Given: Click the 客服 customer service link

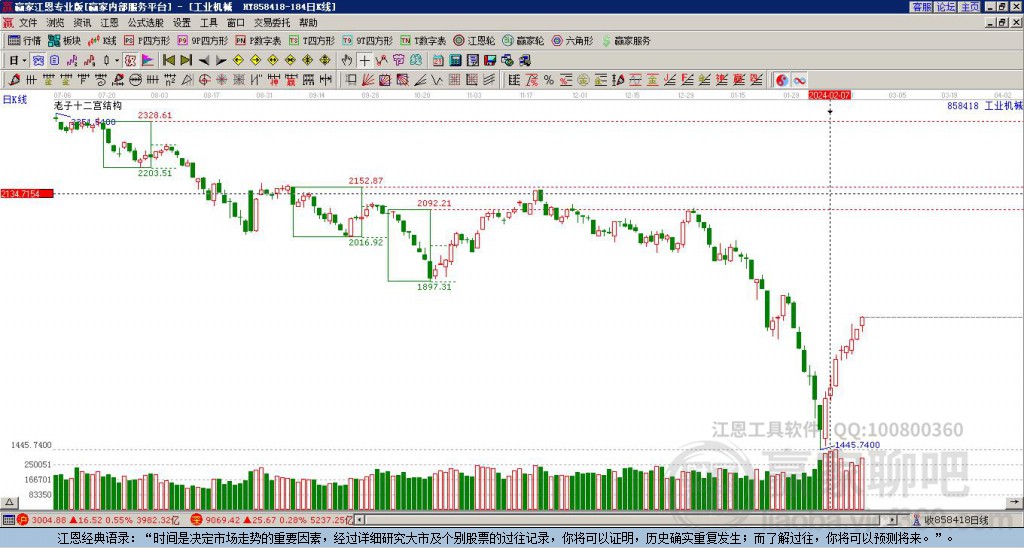Looking at the screenshot, I should (921, 7).
